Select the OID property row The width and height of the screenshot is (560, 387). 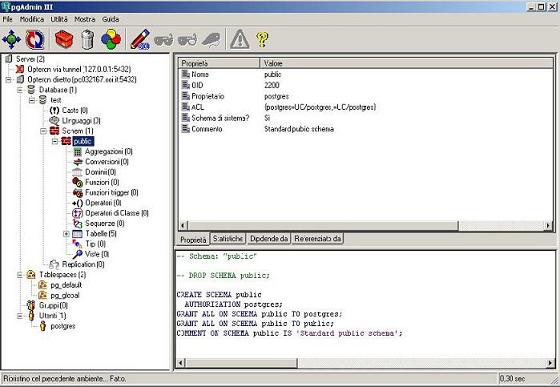366,85
